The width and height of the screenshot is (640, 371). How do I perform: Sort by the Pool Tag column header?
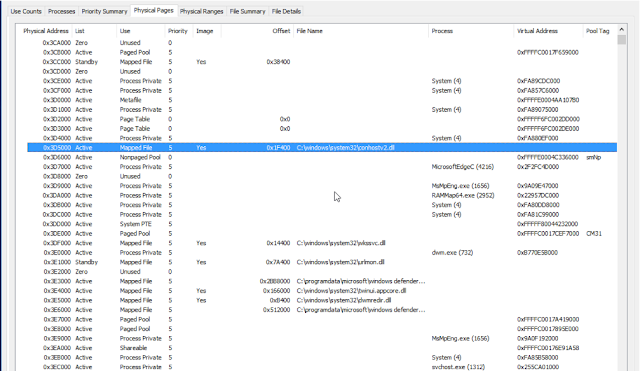click(x=598, y=31)
